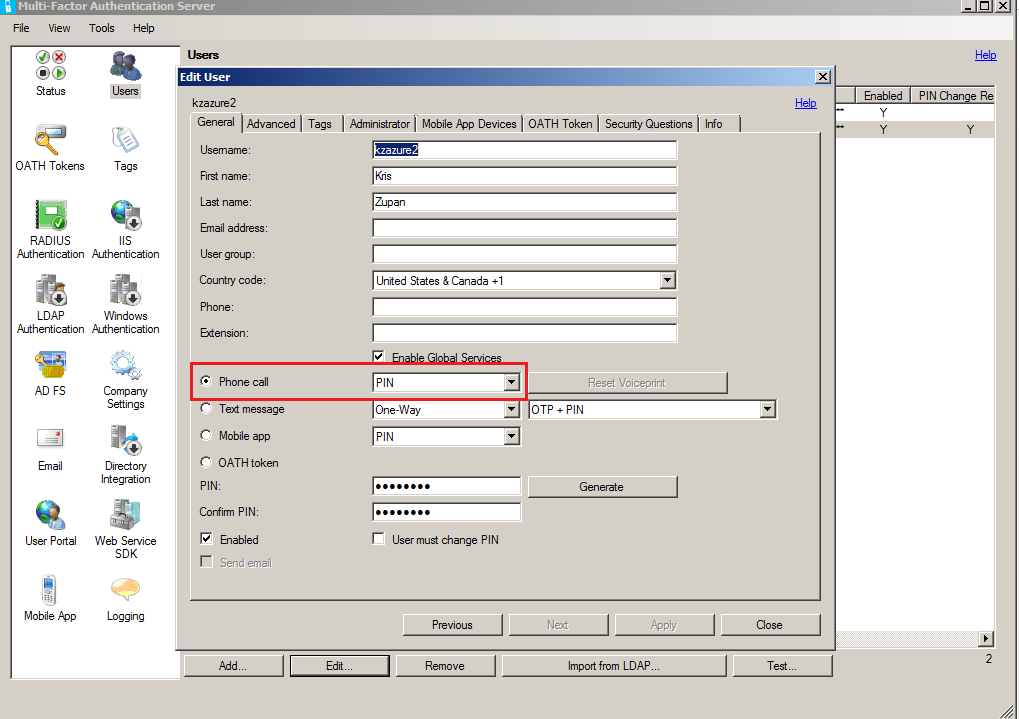The width and height of the screenshot is (1019, 719).
Task: Select the OATH token radio button
Action: click(206, 462)
